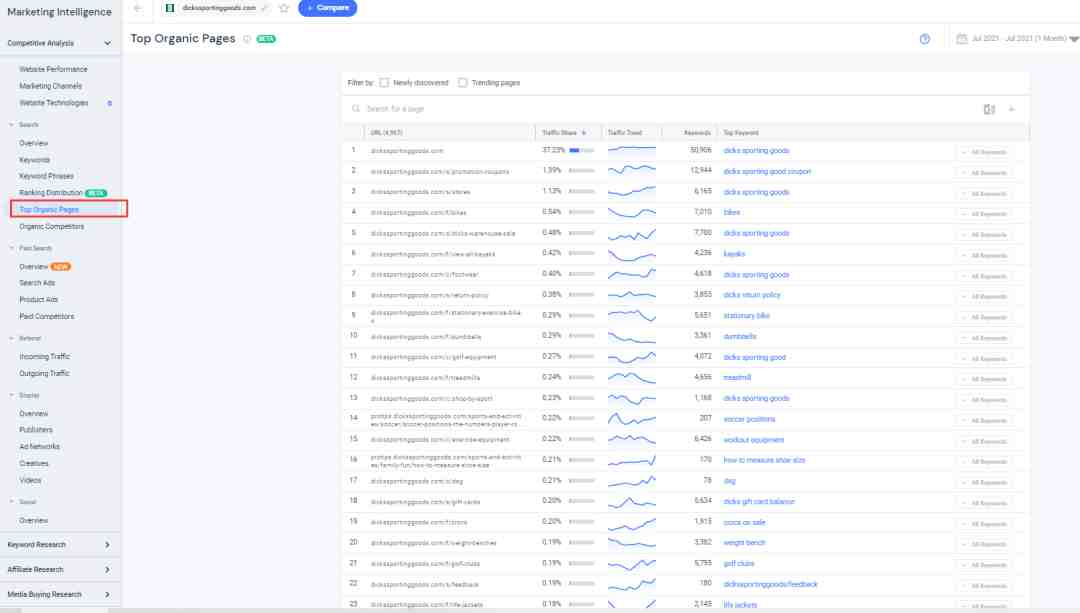Click the Marketing Intelligence title
1080x613 pixels.
[59, 12]
